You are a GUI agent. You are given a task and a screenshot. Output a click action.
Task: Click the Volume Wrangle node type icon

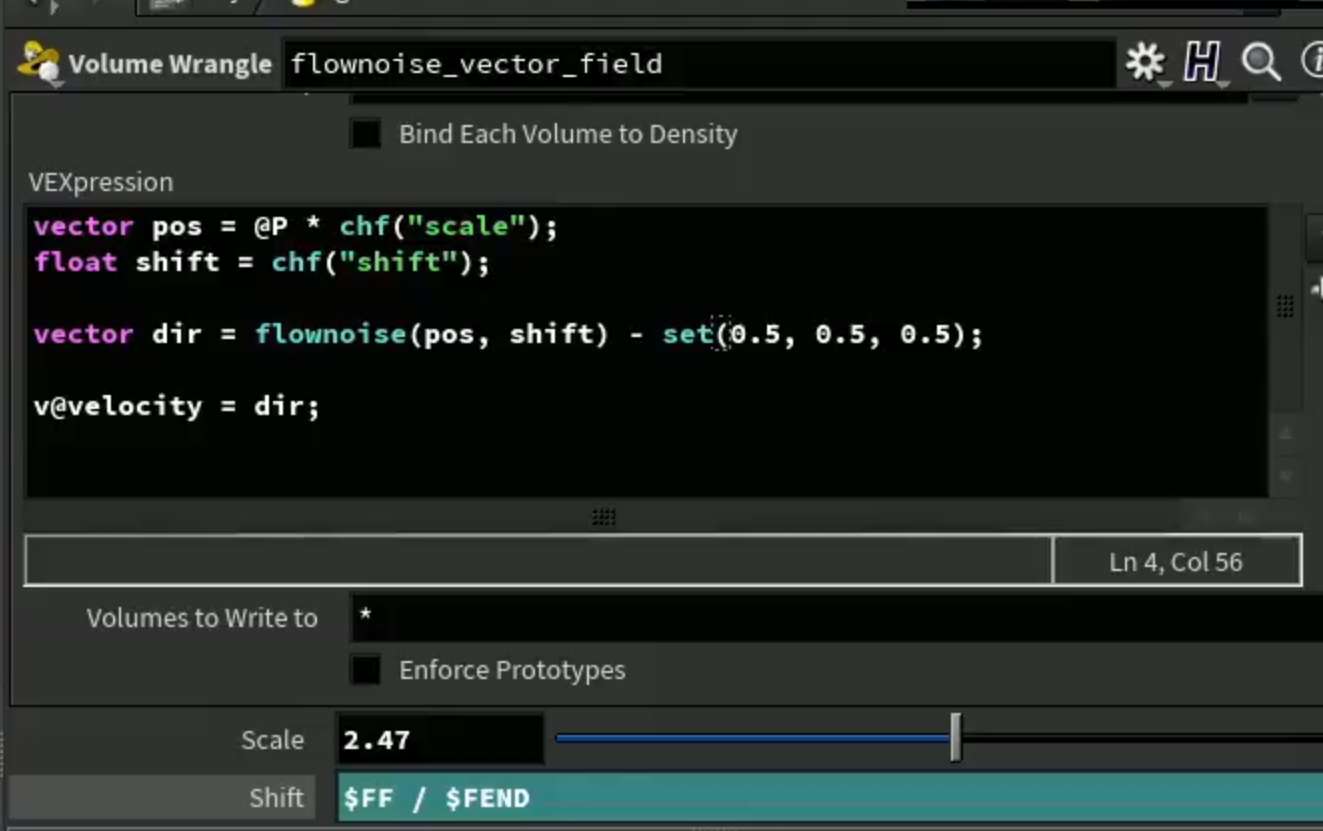[x=39, y=63]
